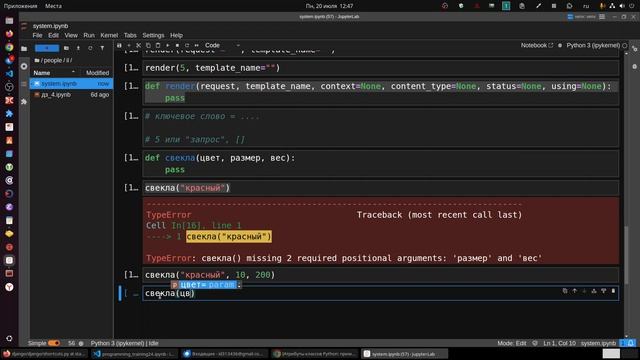Open the file browser filter icon
Viewport: 640px width, 360px height.
tap(102, 48)
